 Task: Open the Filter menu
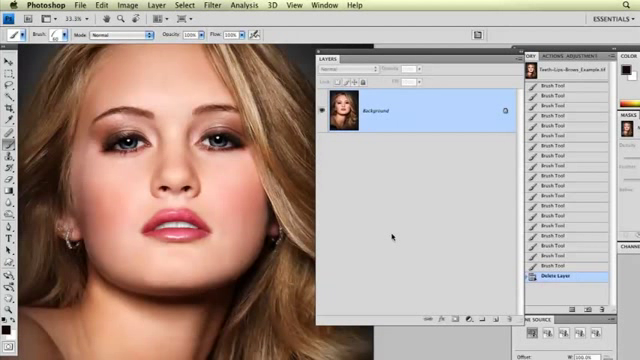click(212, 5)
